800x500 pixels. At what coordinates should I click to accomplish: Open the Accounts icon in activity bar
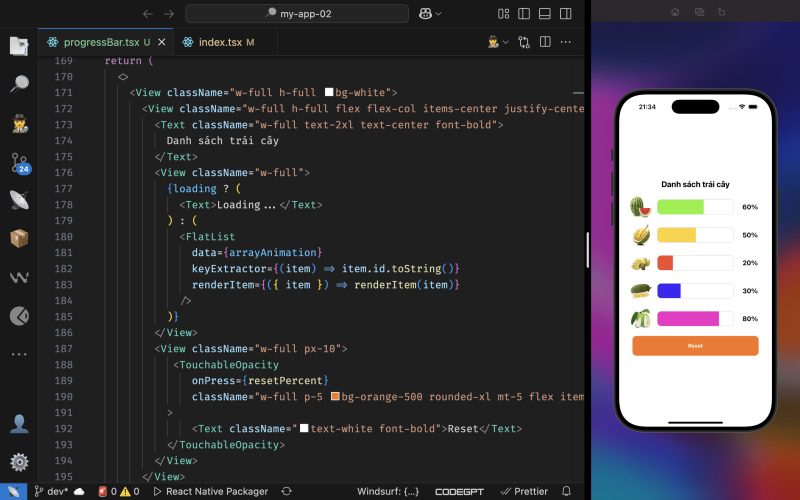pyautogui.click(x=19, y=424)
